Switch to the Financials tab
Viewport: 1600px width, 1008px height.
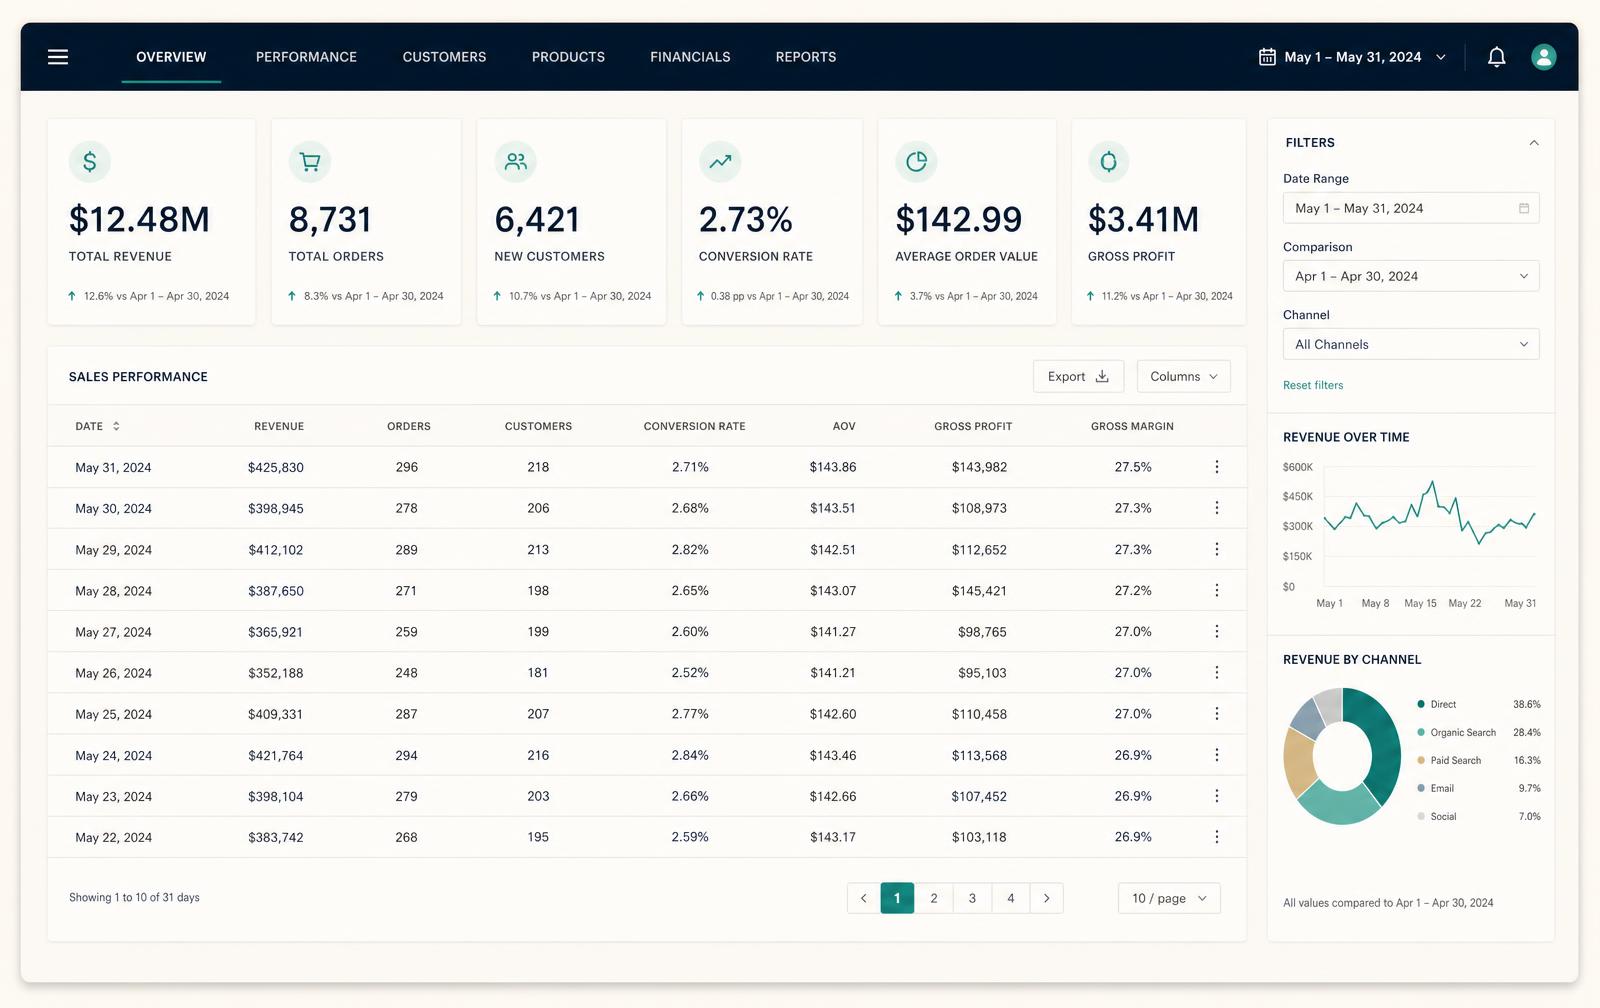pos(690,57)
